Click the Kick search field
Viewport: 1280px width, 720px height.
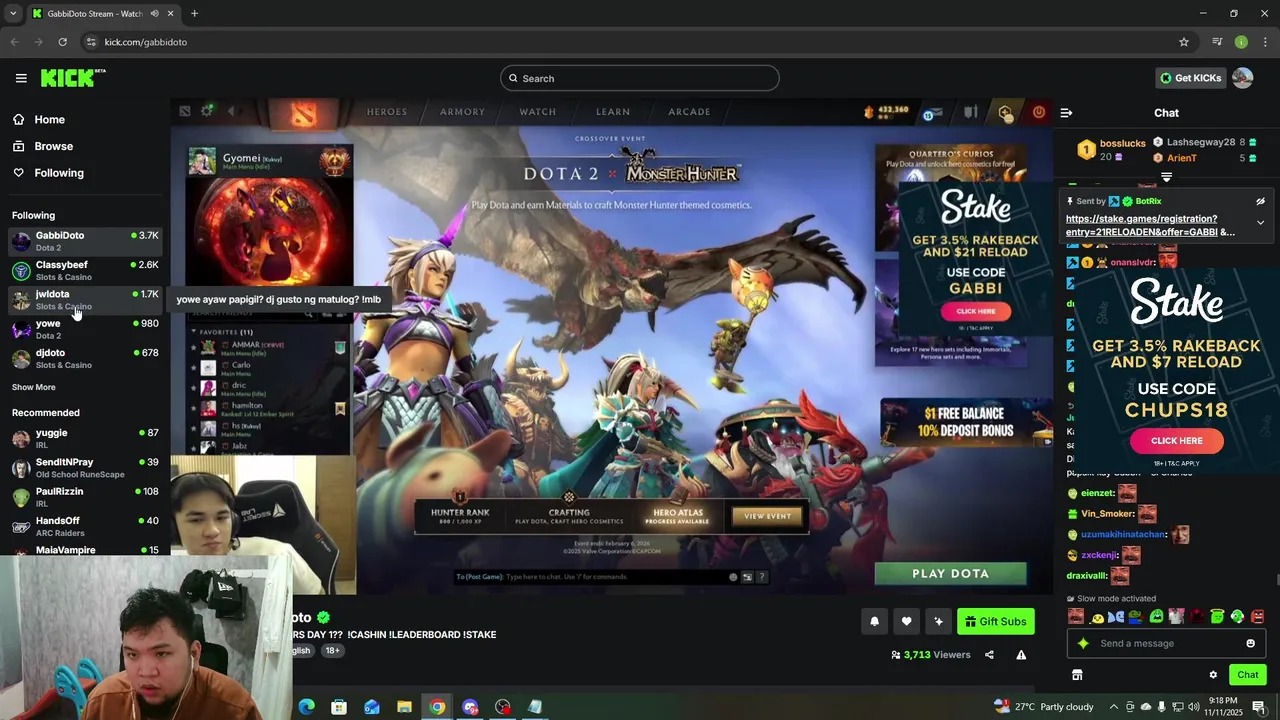(640, 78)
